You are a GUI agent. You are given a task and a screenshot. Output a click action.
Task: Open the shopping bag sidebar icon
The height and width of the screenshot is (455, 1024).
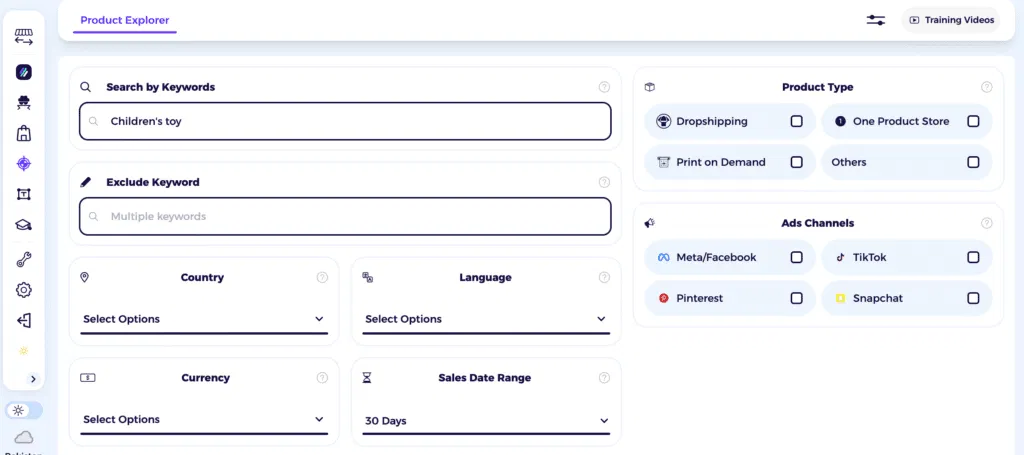(24, 133)
